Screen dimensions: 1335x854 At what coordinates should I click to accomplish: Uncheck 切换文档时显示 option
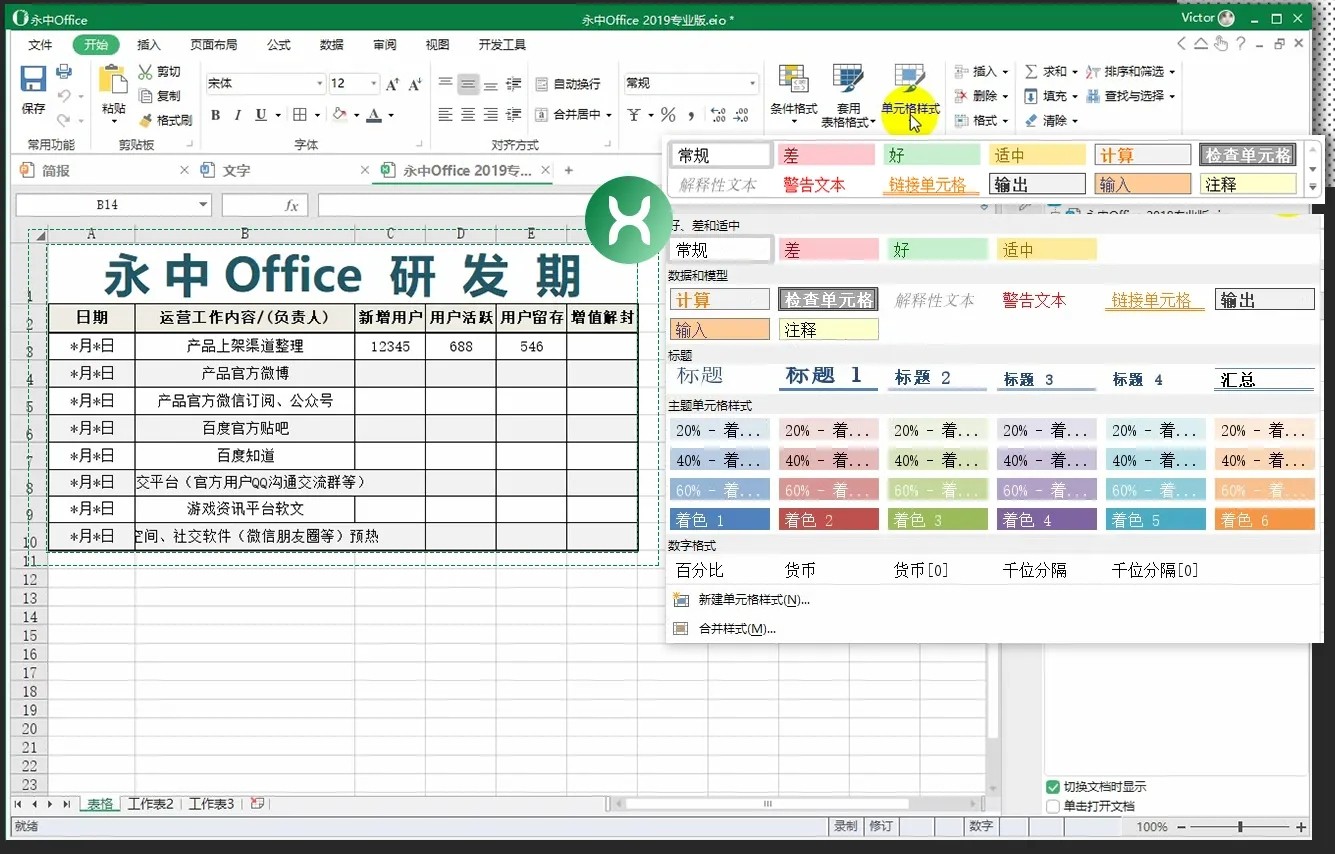coord(1053,787)
